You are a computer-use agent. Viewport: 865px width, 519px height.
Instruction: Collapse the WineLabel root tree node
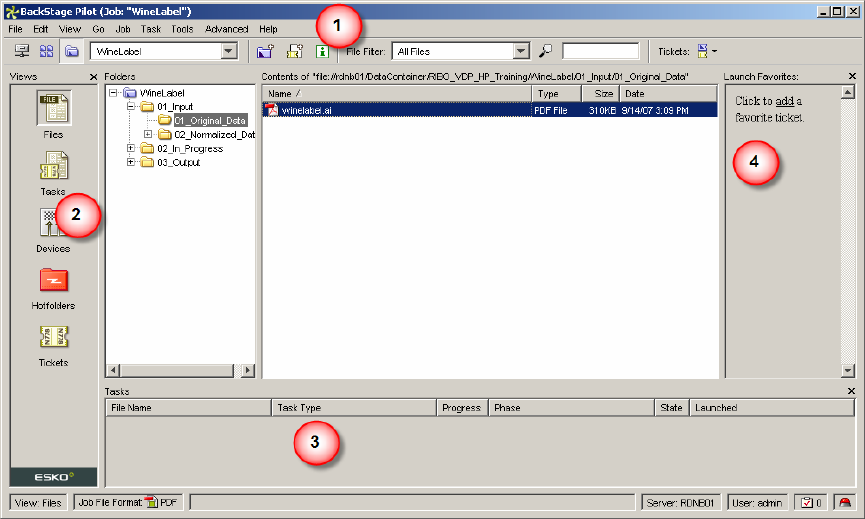[x=113, y=93]
